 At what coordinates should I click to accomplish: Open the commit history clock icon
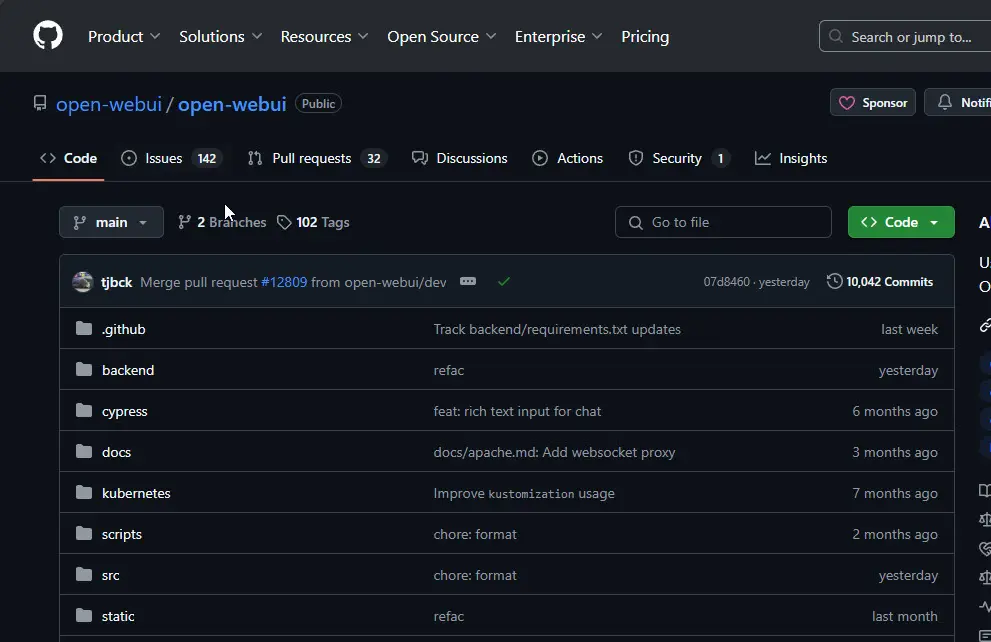[834, 282]
